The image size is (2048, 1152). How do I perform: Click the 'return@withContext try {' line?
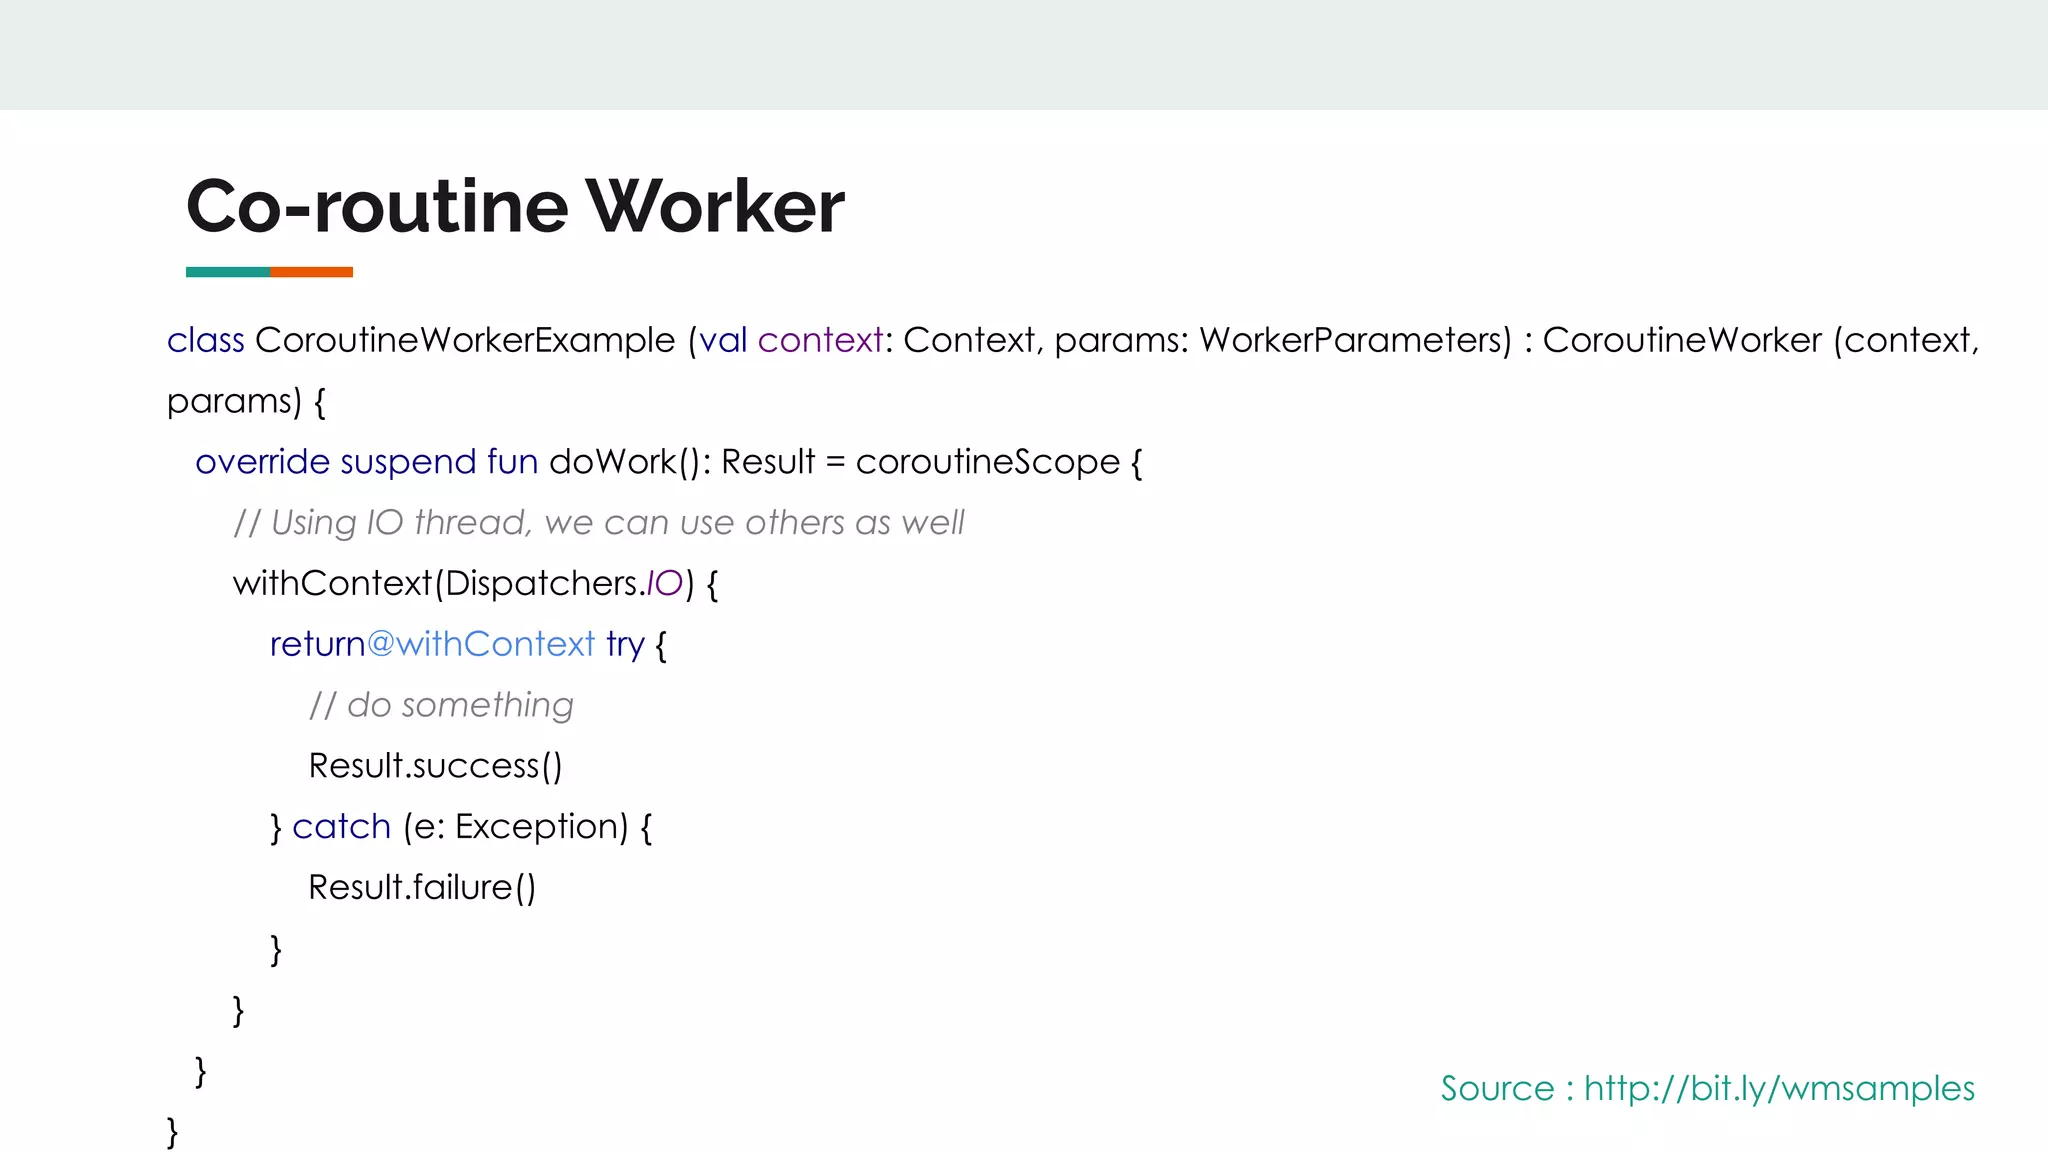[468, 644]
